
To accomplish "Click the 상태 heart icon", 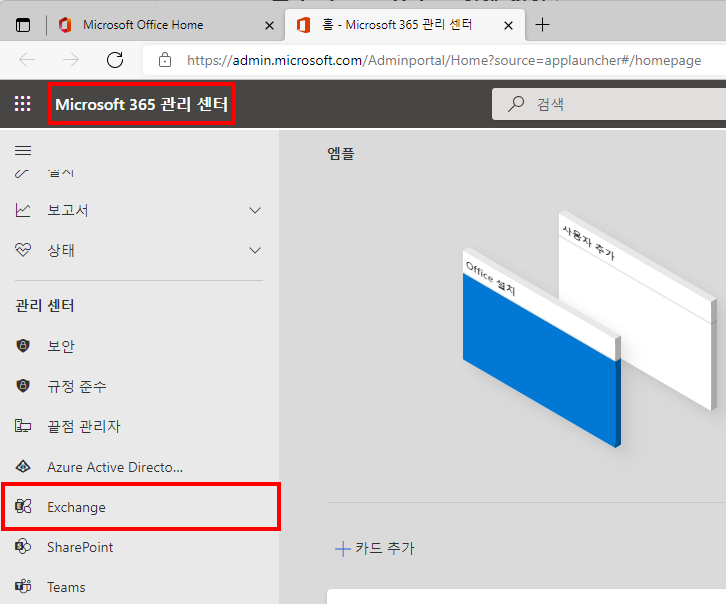I will click(x=23, y=250).
